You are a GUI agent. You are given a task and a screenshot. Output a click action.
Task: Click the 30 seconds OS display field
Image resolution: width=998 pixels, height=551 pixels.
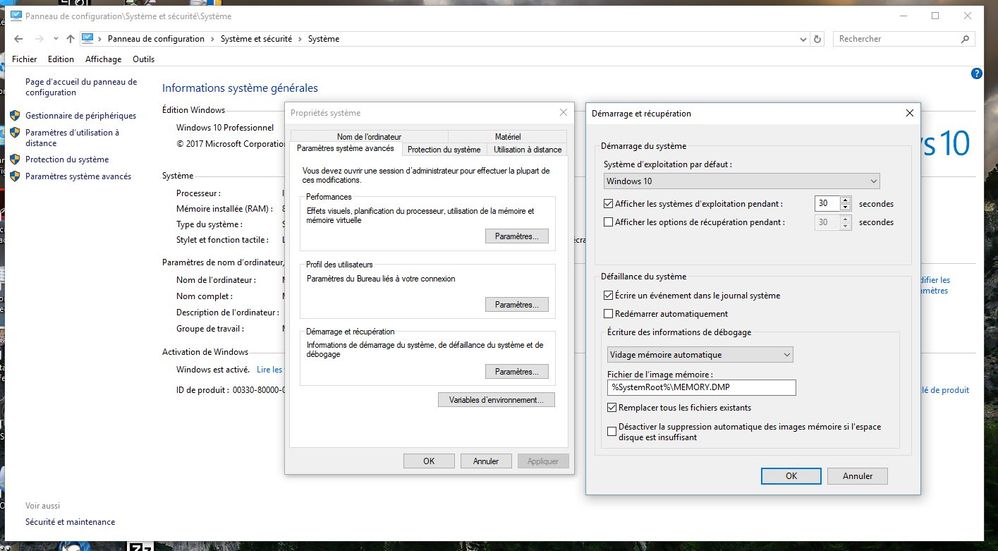[827, 204]
